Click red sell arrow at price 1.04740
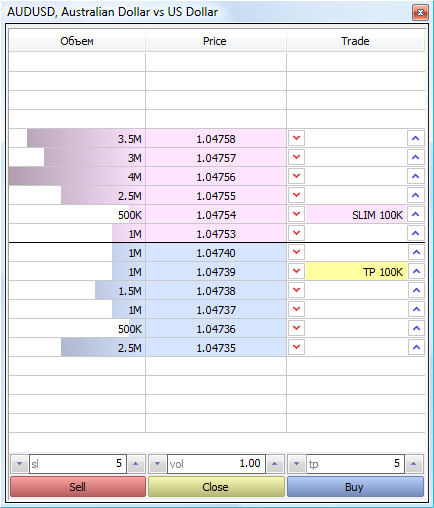The image size is (434, 508). [296, 252]
